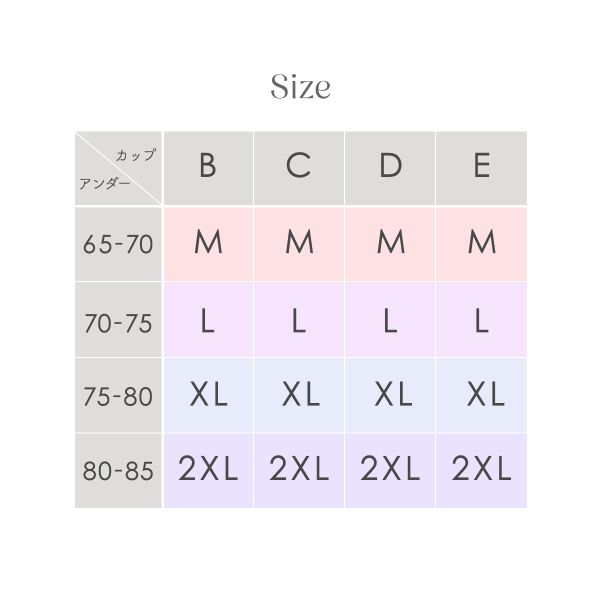
Task: Click the カップ/アンダー corner header cell
Action: click(118, 168)
